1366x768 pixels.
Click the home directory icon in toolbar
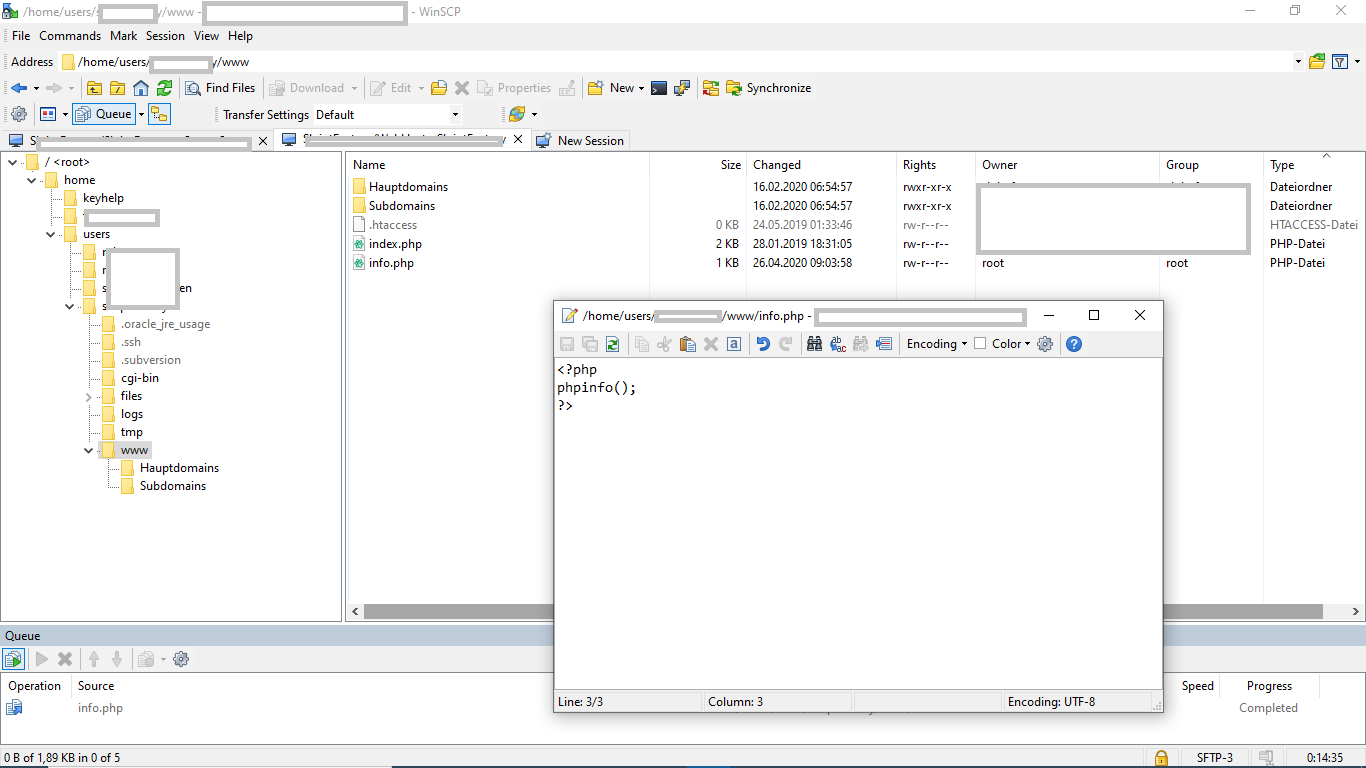141,88
